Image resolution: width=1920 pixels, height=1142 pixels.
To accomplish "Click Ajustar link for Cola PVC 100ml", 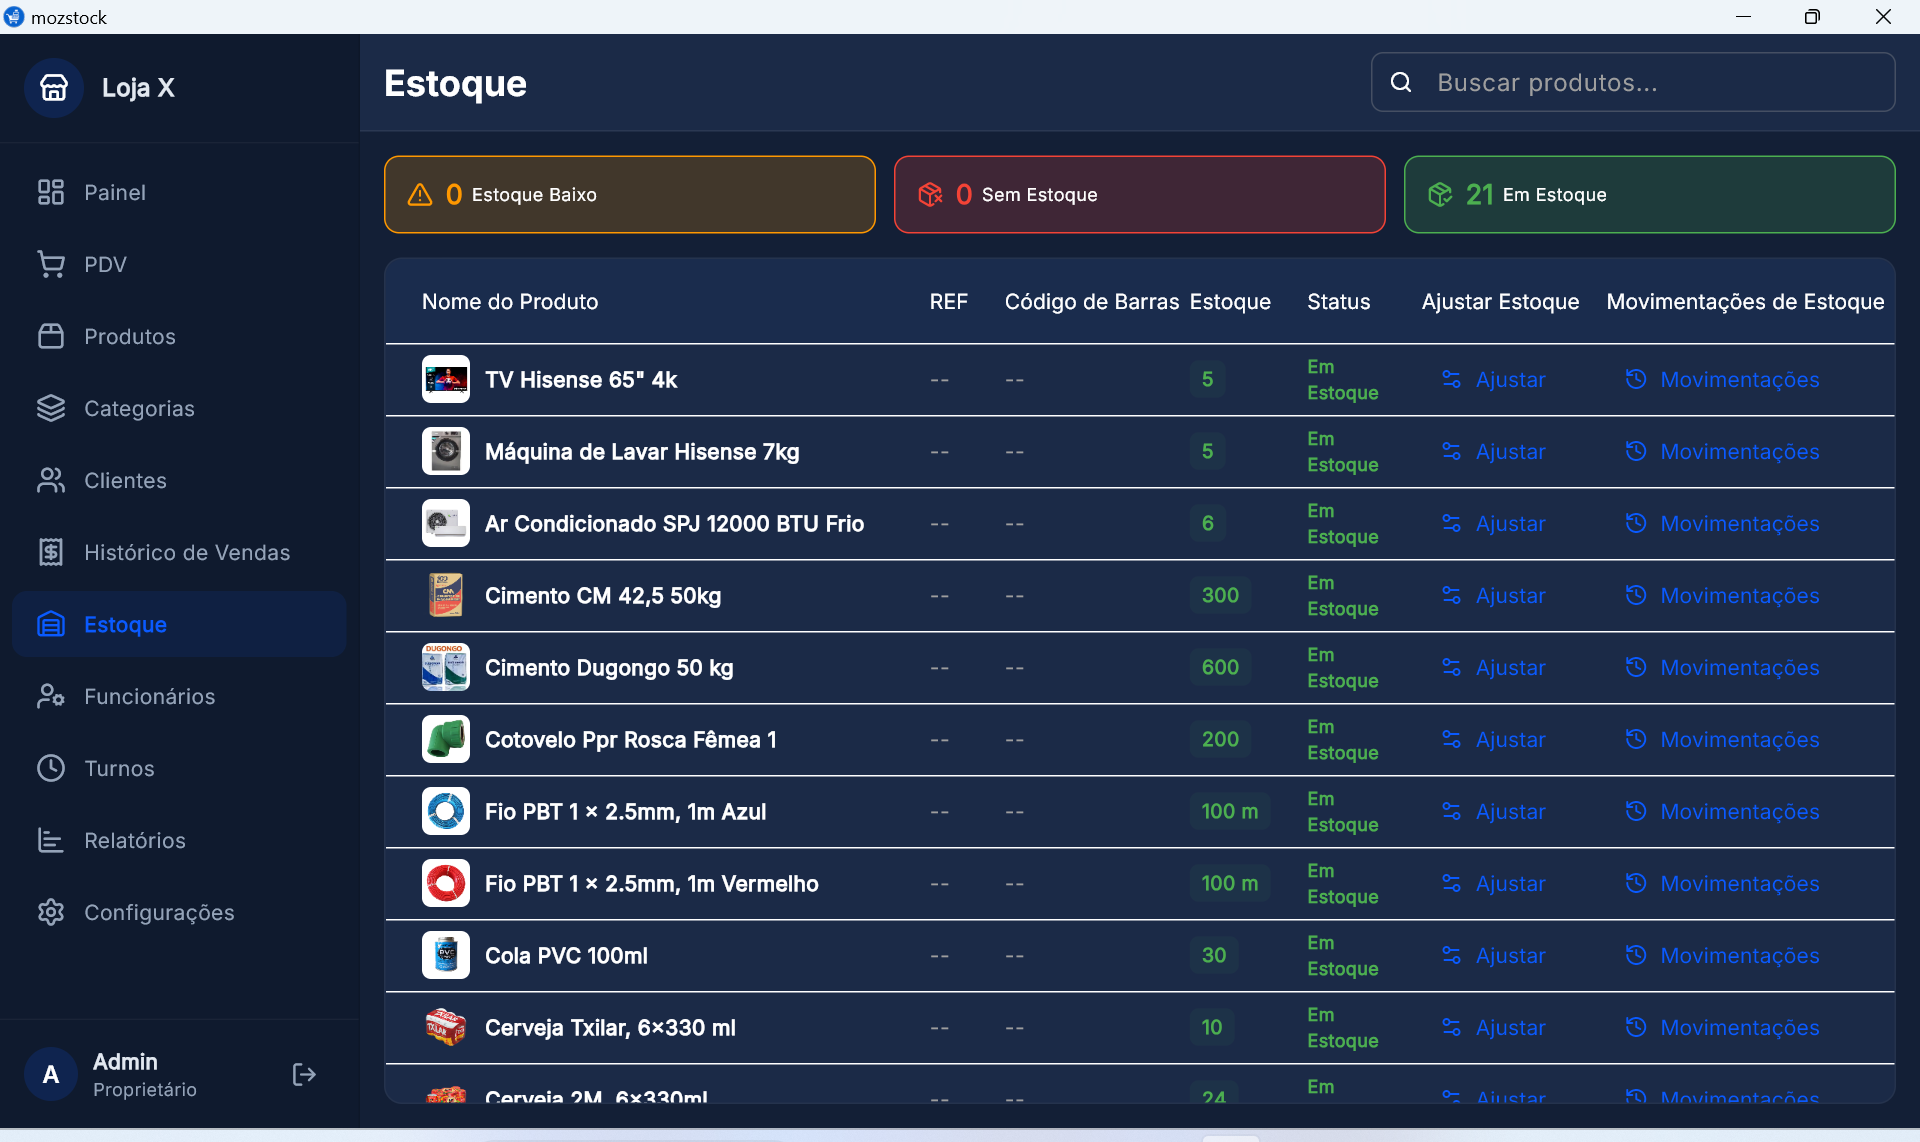I will point(1510,955).
